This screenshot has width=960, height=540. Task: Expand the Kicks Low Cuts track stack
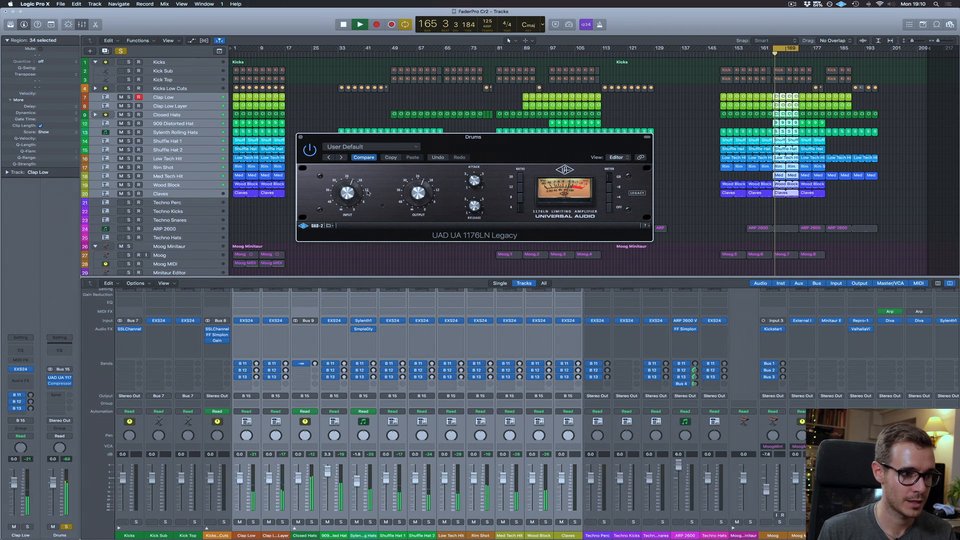pos(95,88)
